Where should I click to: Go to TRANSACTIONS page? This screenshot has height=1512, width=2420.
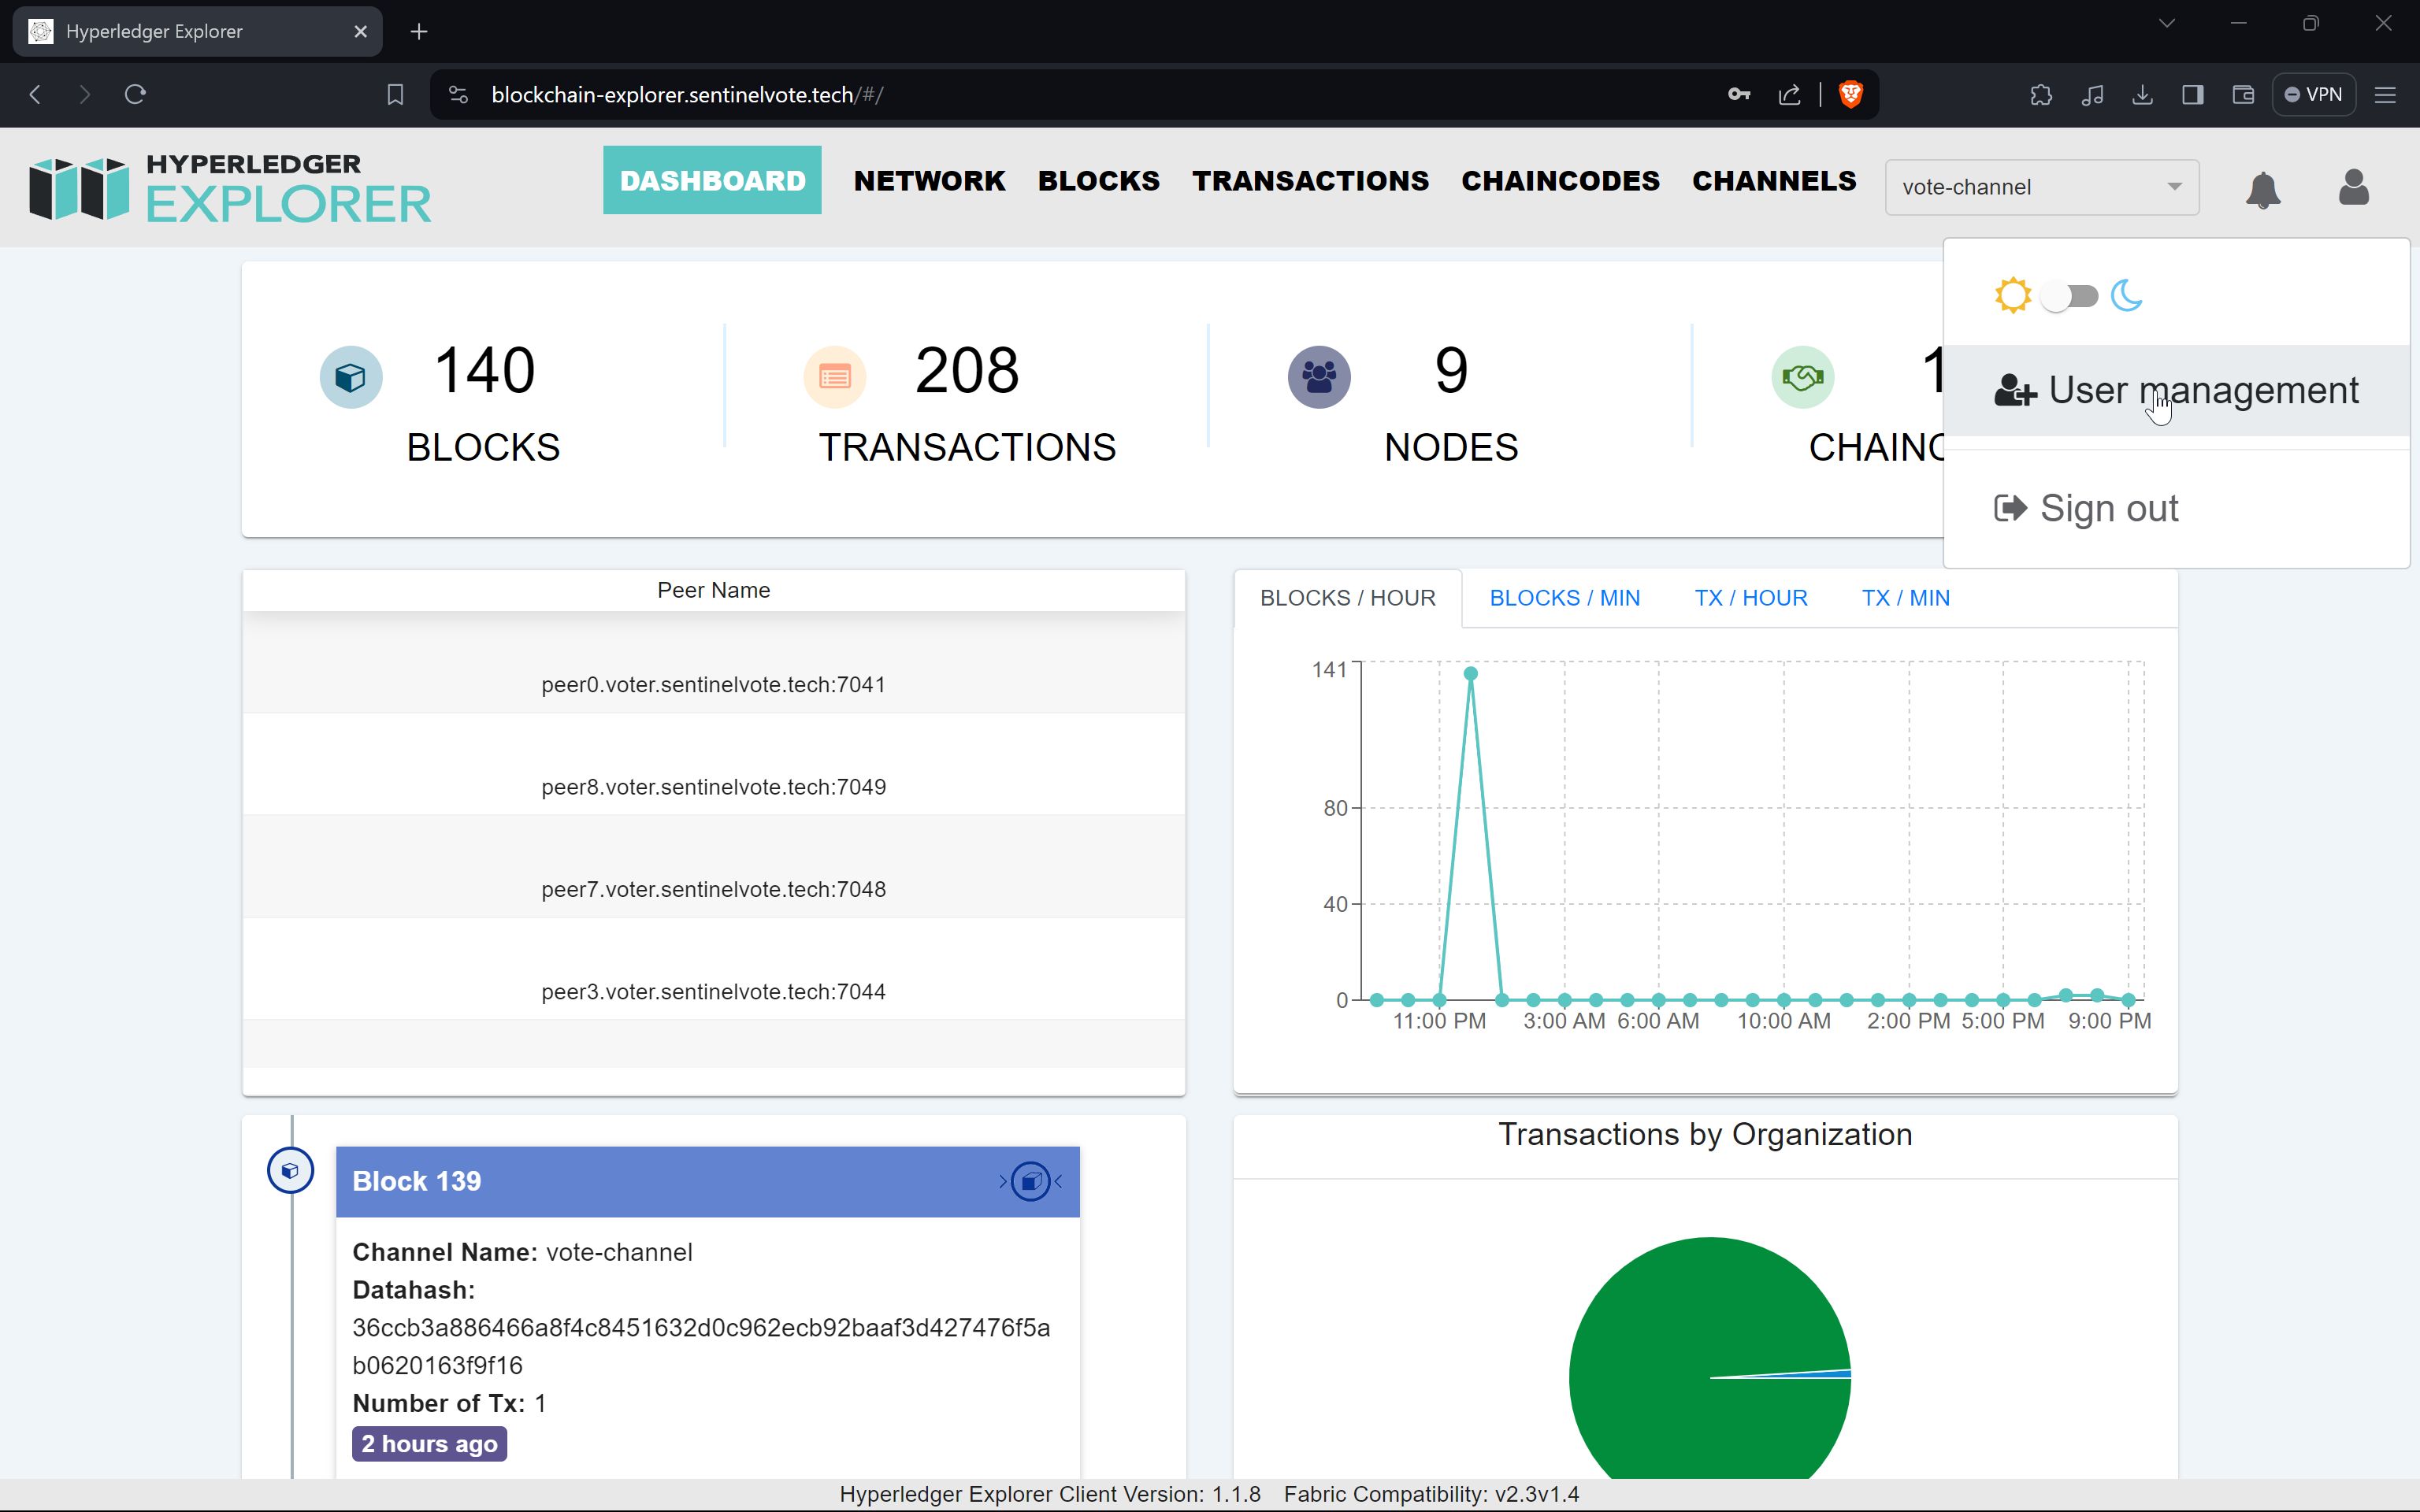(1310, 181)
